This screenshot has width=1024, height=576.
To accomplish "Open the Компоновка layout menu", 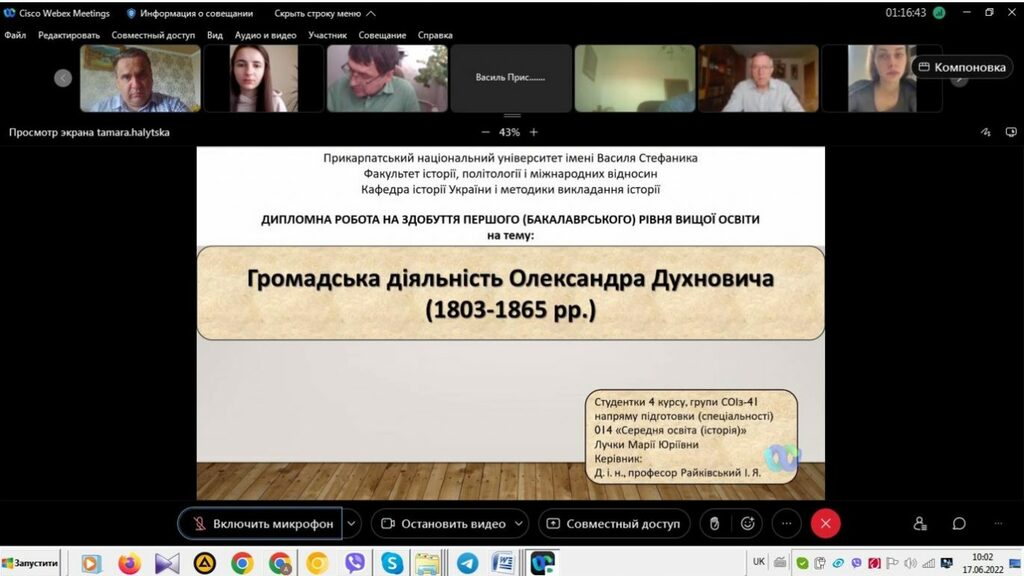I will point(961,67).
